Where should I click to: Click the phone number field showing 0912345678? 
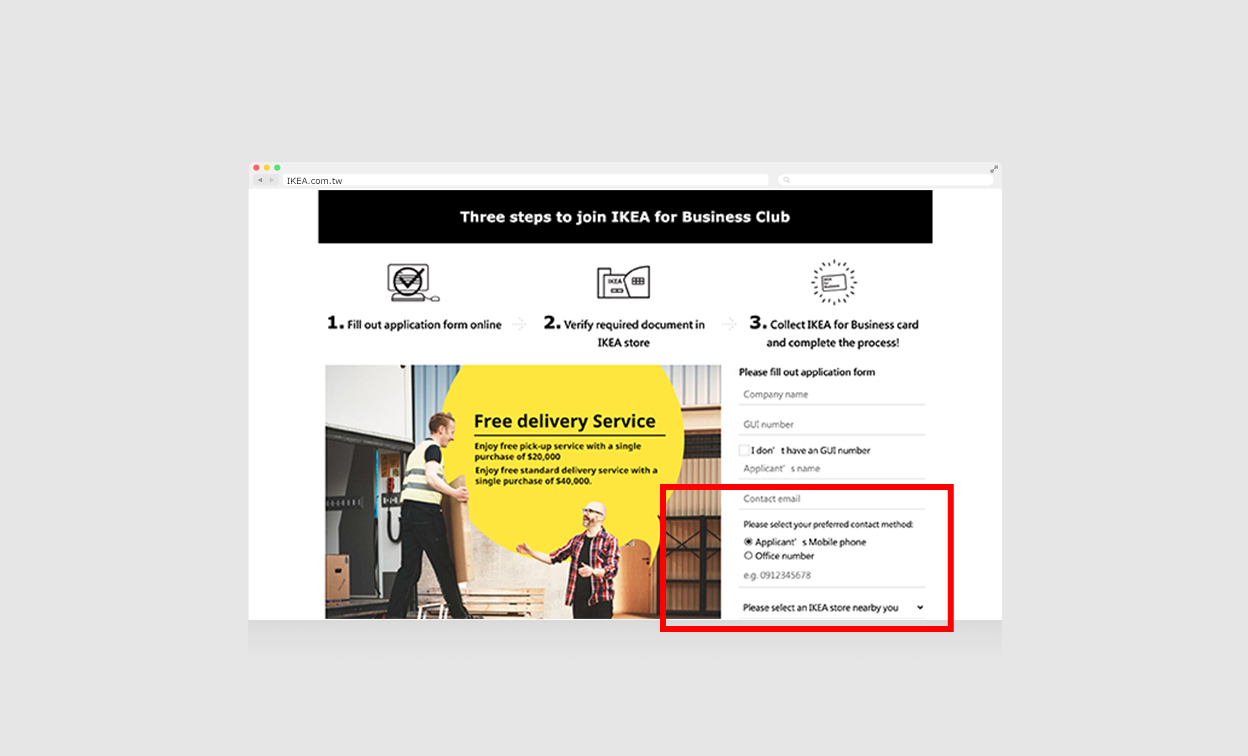click(832, 576)
